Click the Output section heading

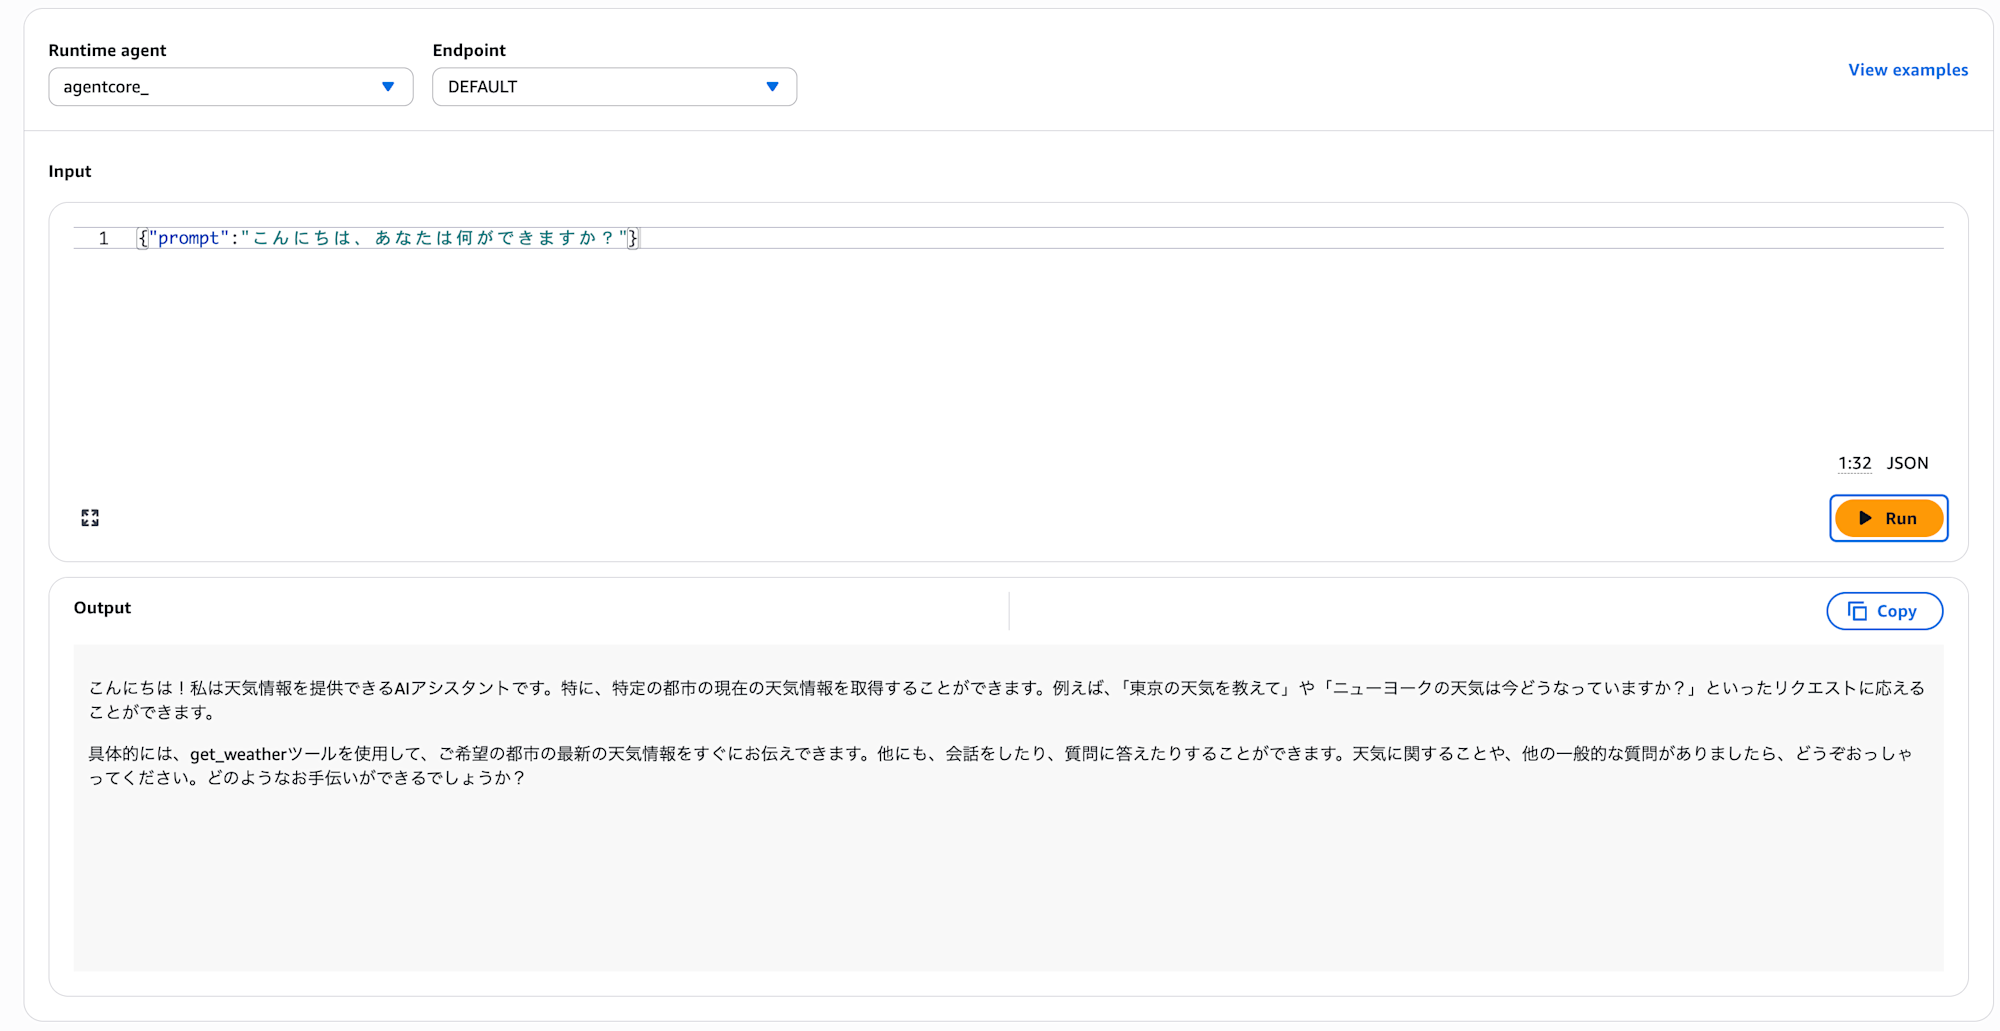click(x=102, y=608)
